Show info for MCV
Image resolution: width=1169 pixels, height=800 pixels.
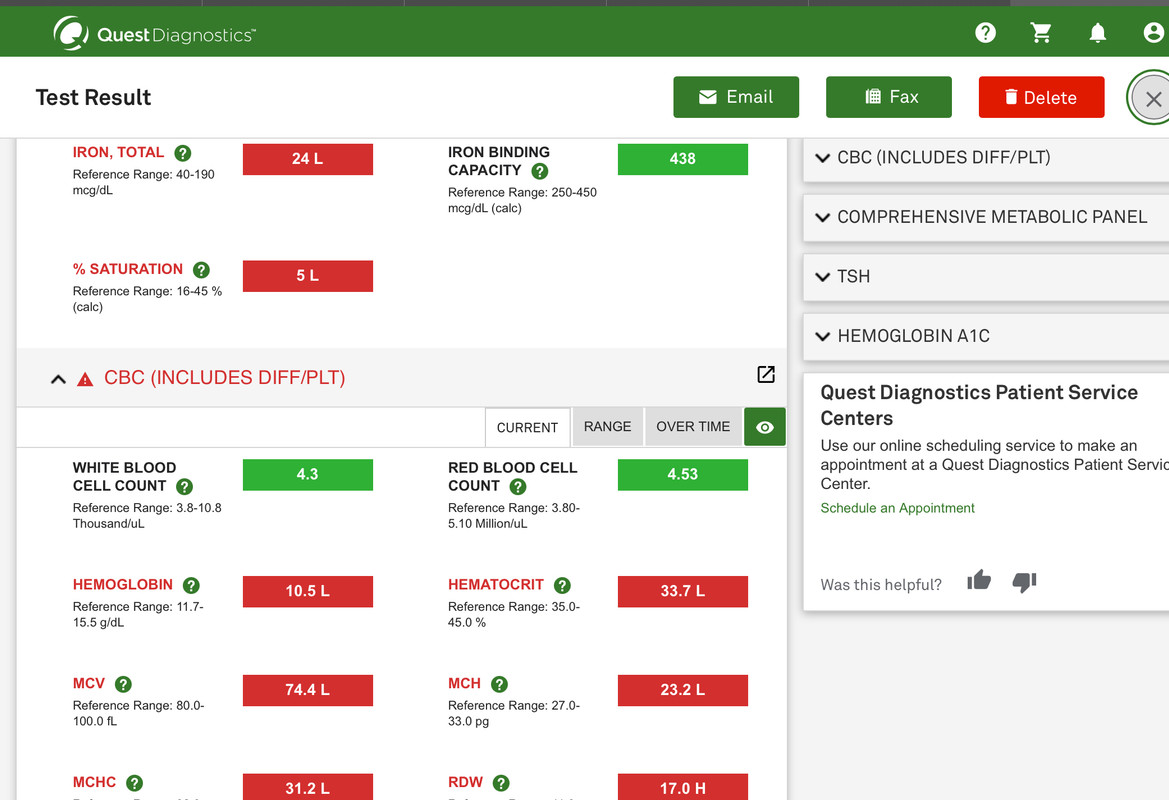tap(123, 684)
